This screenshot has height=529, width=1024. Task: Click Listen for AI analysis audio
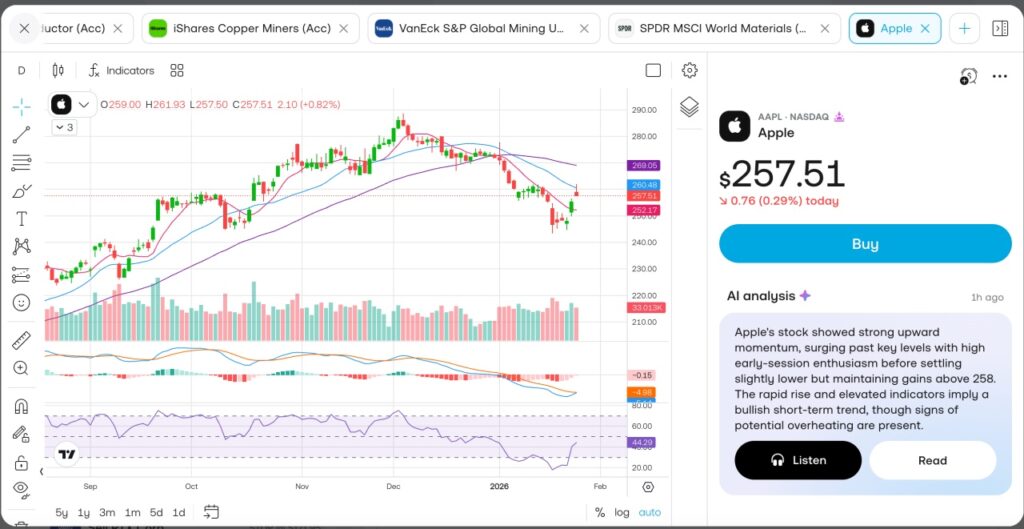798,460
